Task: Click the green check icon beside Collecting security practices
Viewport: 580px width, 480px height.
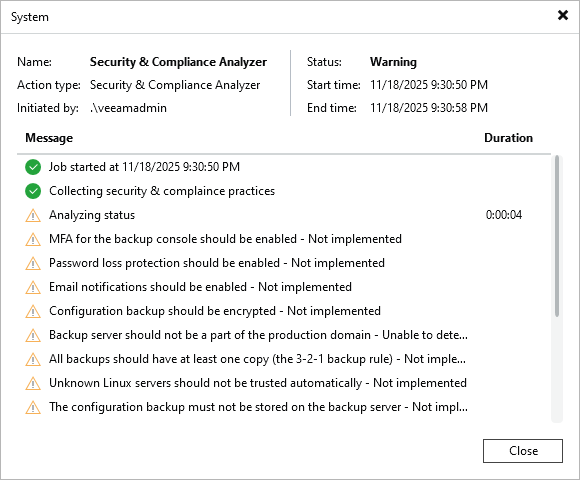Action: click(x=33, y=191)
